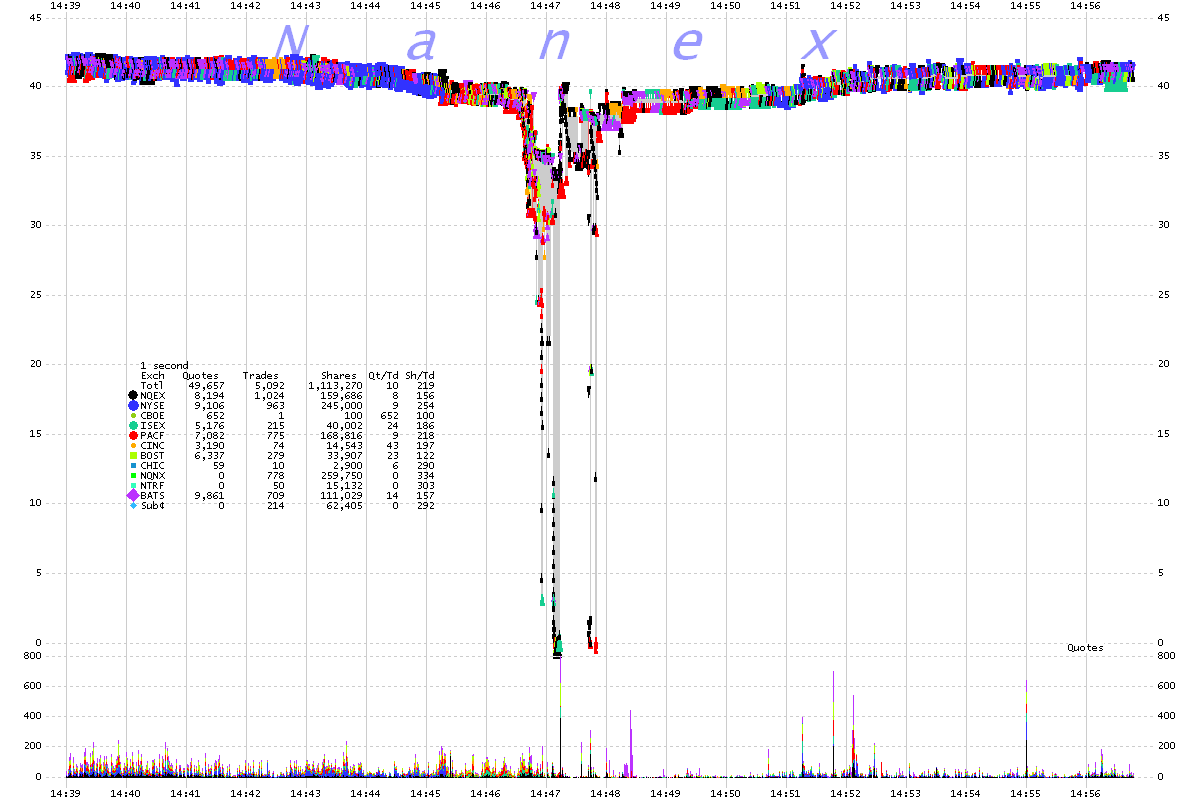Select the Qt/Td column header
The width and height of the screenshot is (1200, 800).
(x=383, y=376)
